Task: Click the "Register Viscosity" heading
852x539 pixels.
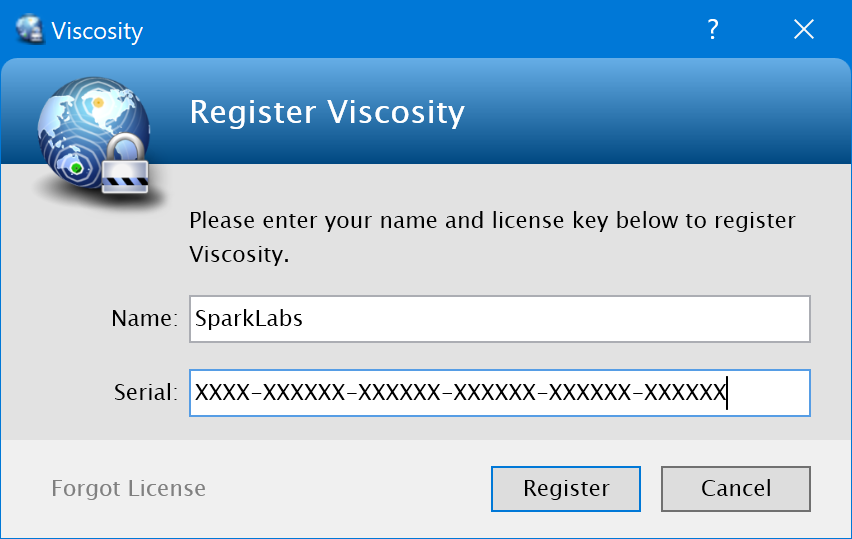Action: pyautogui.click(x=327, y=112)
